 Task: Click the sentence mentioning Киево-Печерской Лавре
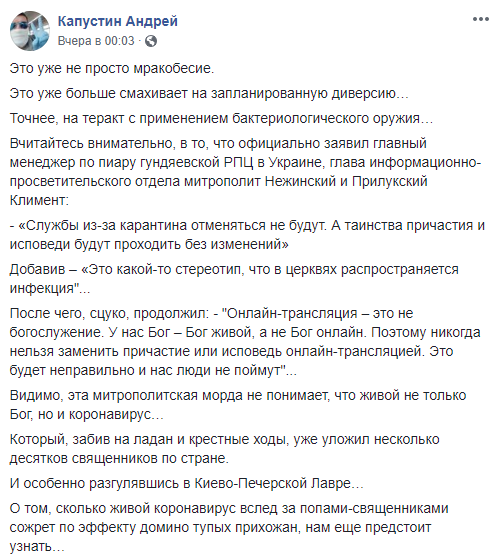(187, 483)
